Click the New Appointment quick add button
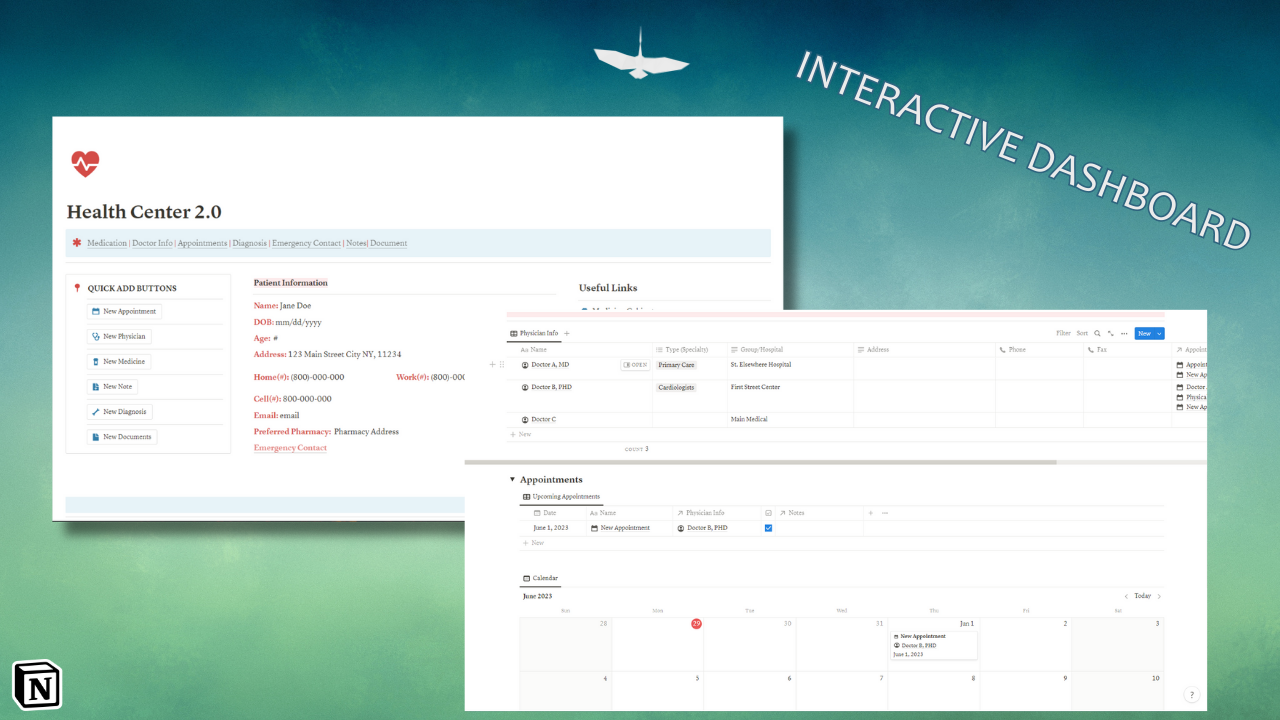 pos(124,312)
